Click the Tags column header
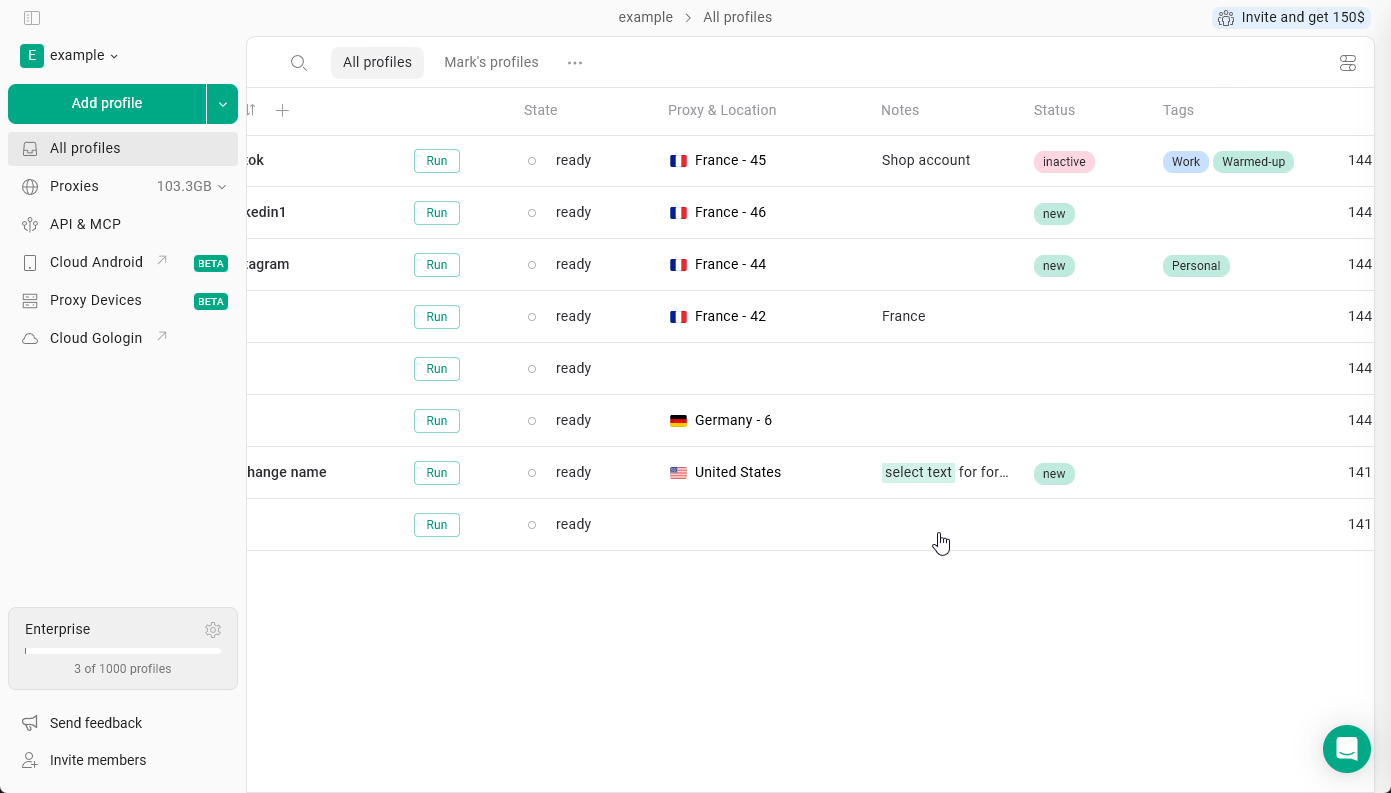 tap(1178, 110)
